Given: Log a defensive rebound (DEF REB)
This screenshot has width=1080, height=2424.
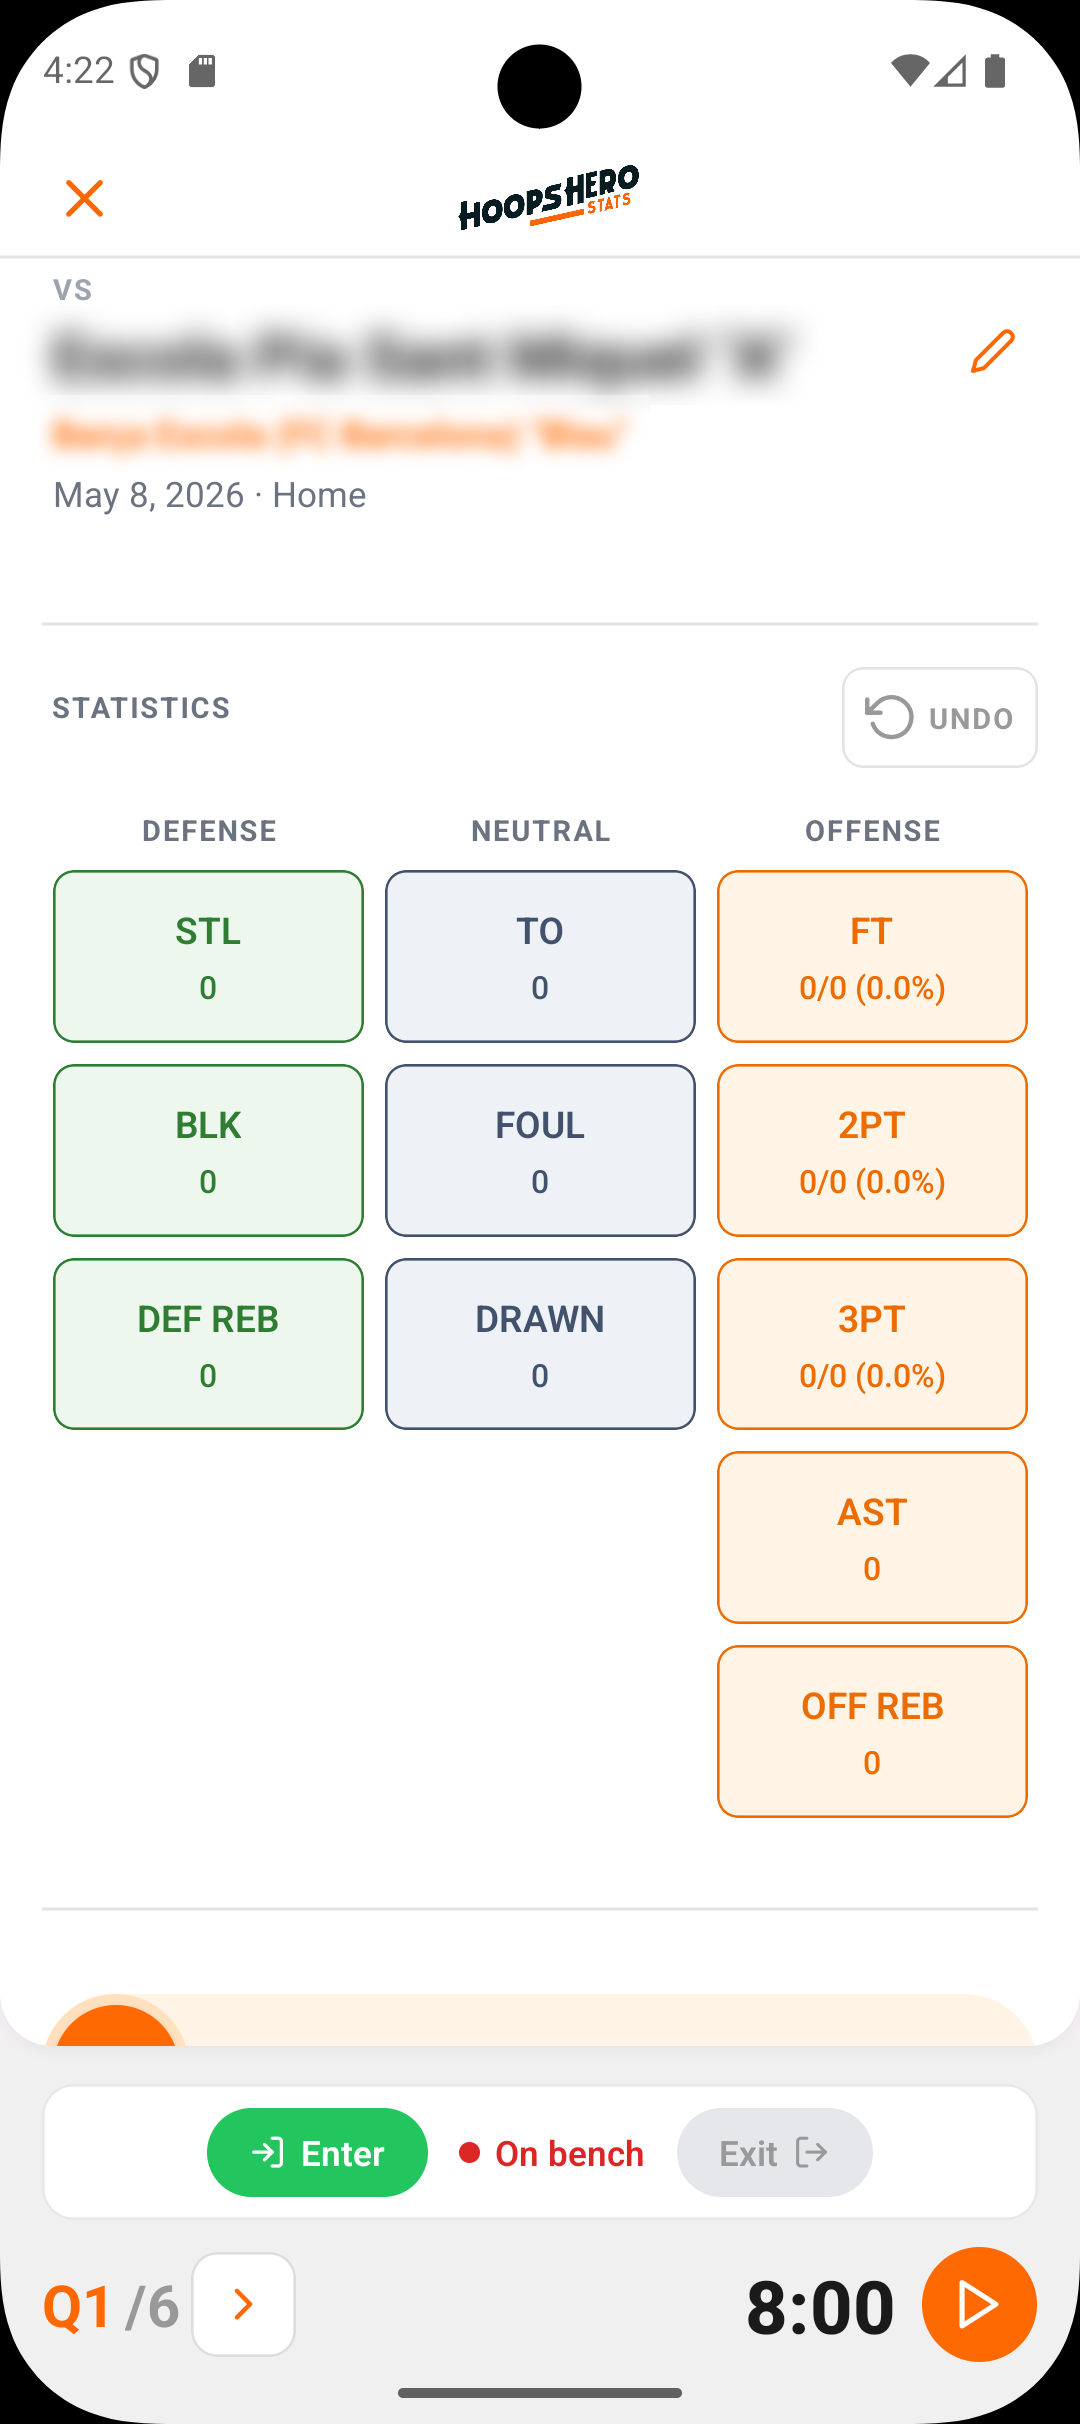Looking at the screenshot, I should pos(208,1344).
